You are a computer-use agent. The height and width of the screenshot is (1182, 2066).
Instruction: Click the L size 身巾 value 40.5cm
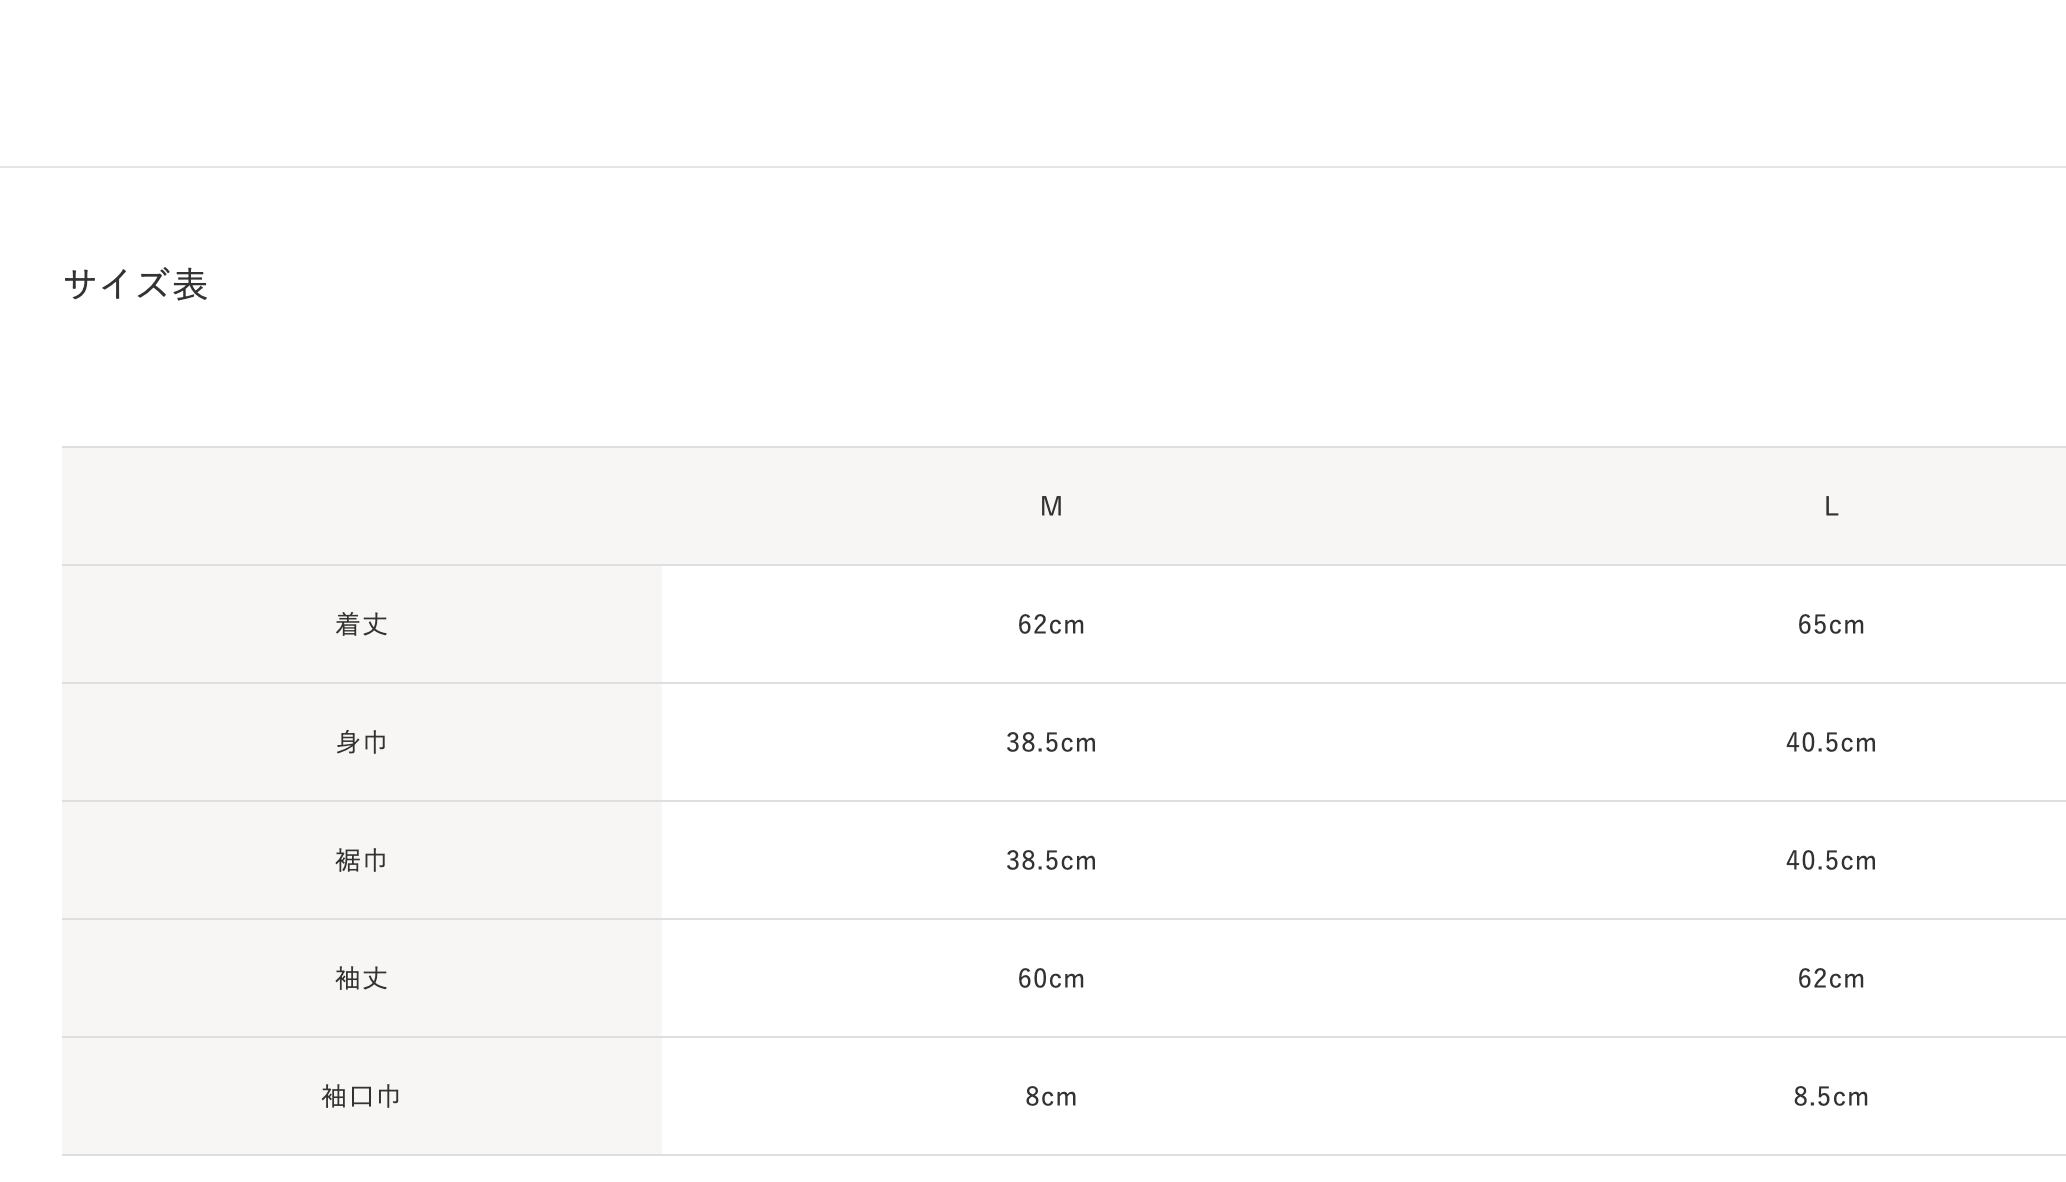1831,743
